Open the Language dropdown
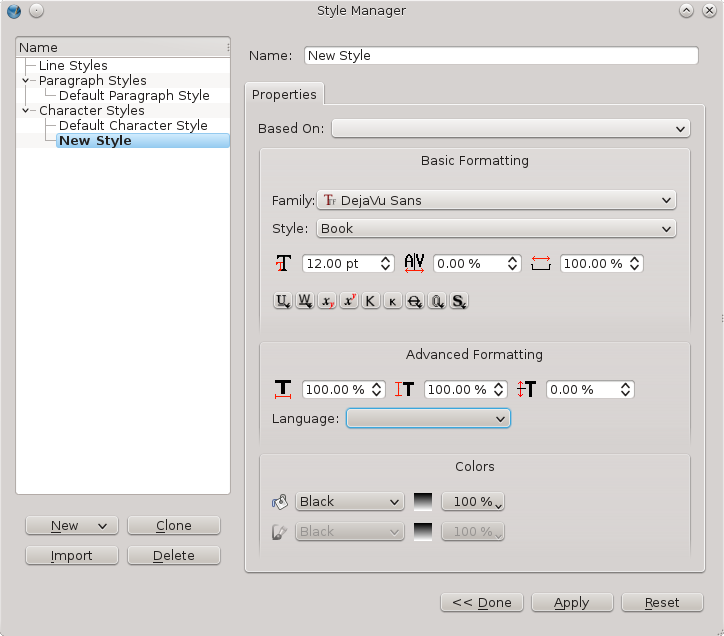 pos(428,419)
